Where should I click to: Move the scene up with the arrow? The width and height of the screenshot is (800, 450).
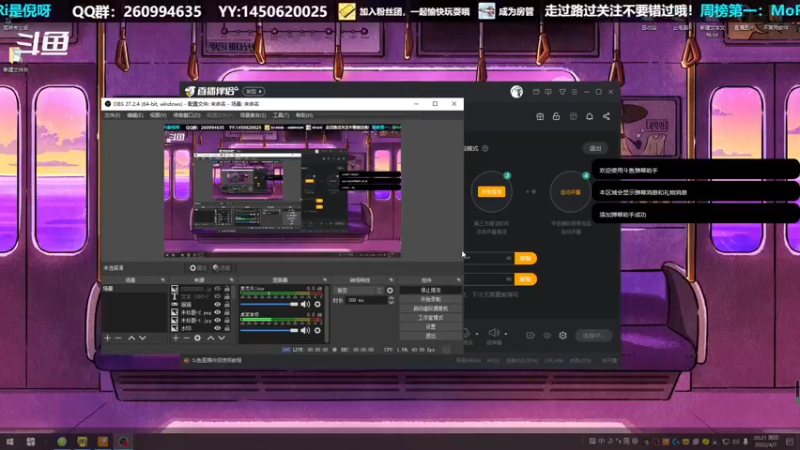click(x=131, y=338)
